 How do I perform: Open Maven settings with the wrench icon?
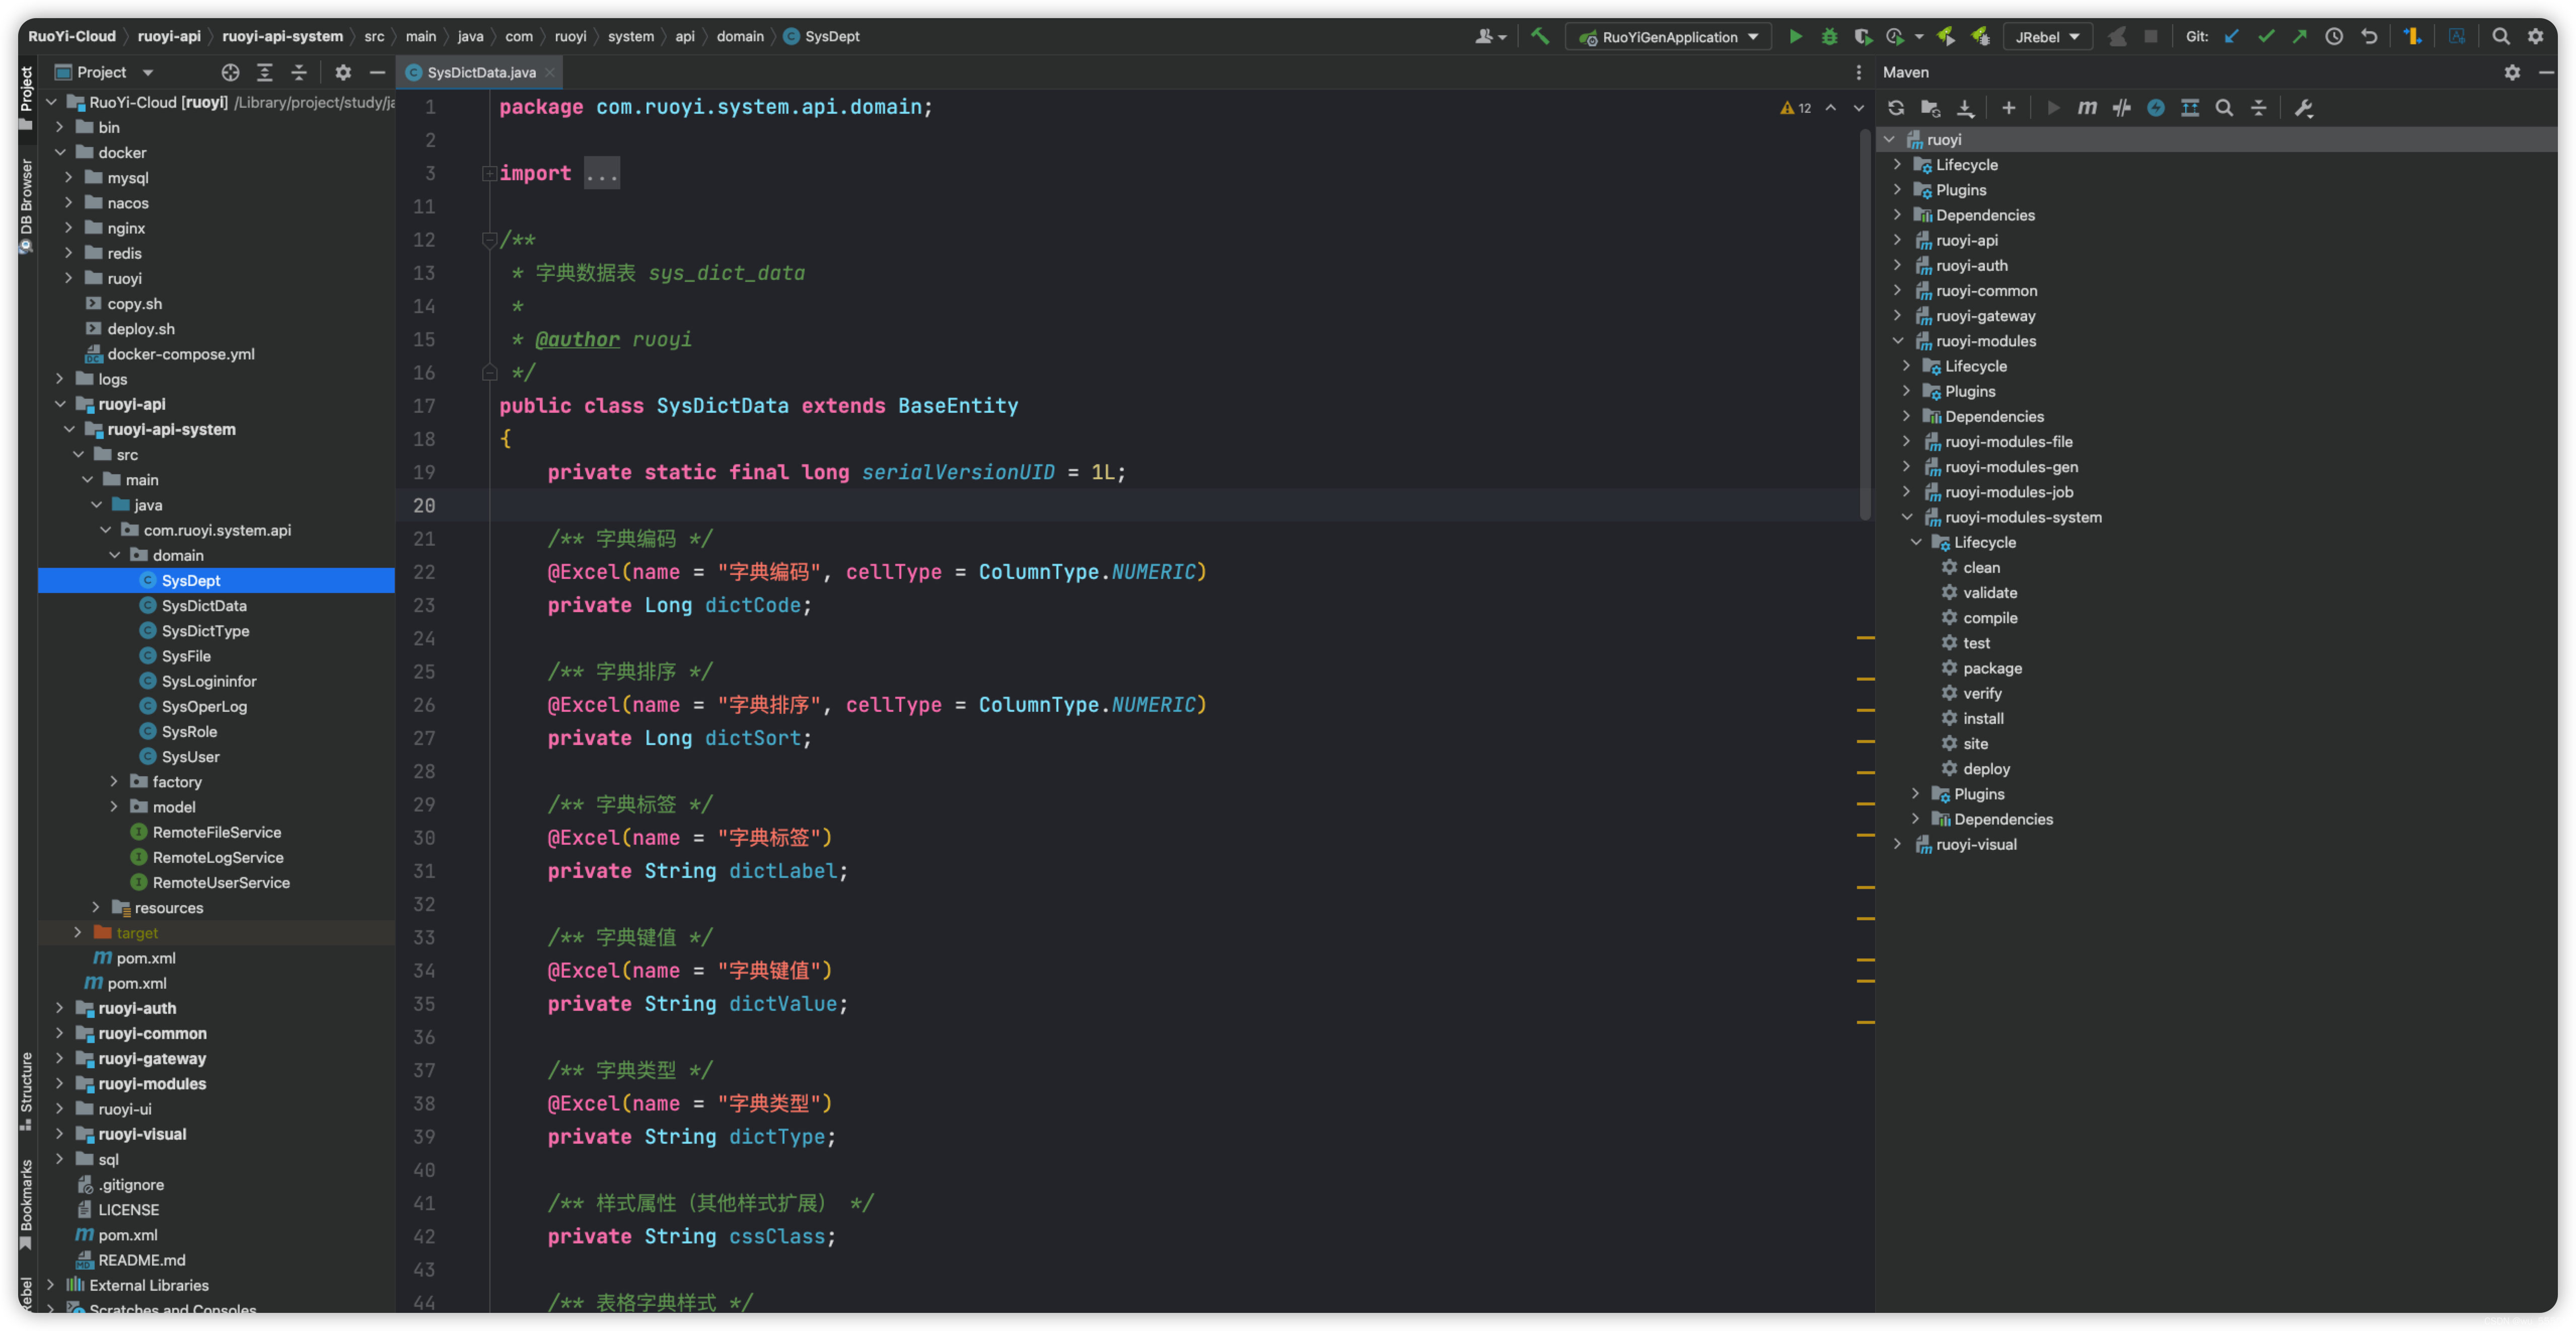[2304, 108]
